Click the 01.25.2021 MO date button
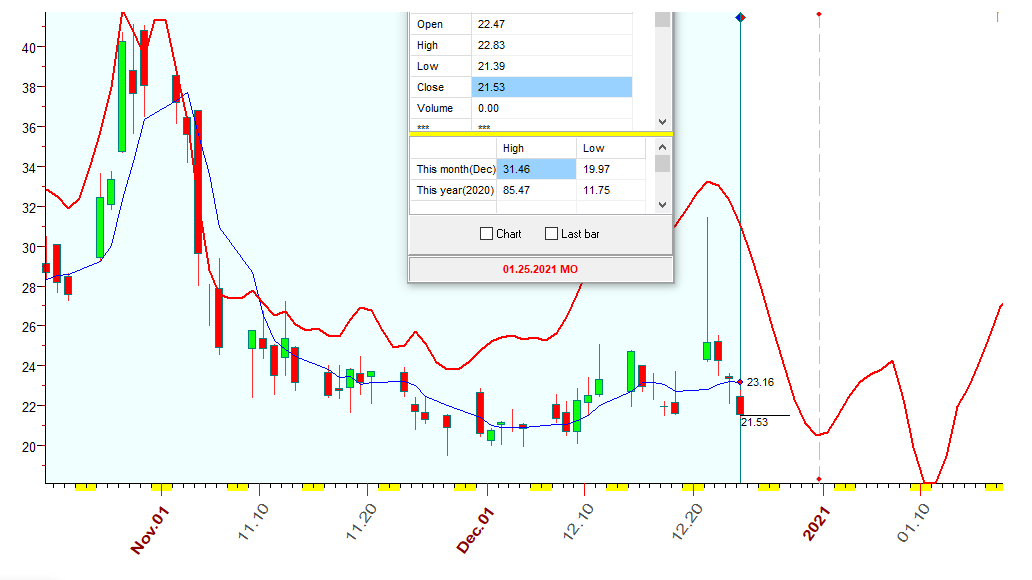The width and height of the screenshot is (1032, 580). tap(540, 269)
